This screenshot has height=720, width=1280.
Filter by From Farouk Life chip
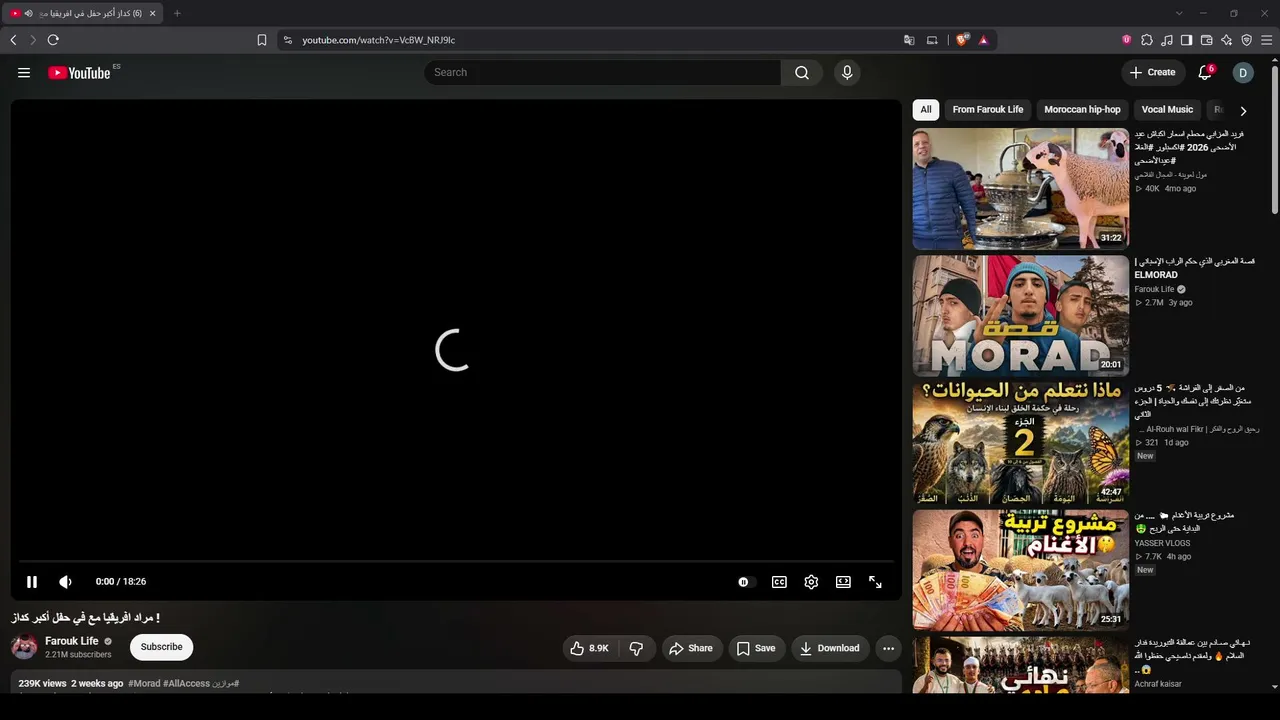pos(988,110)
